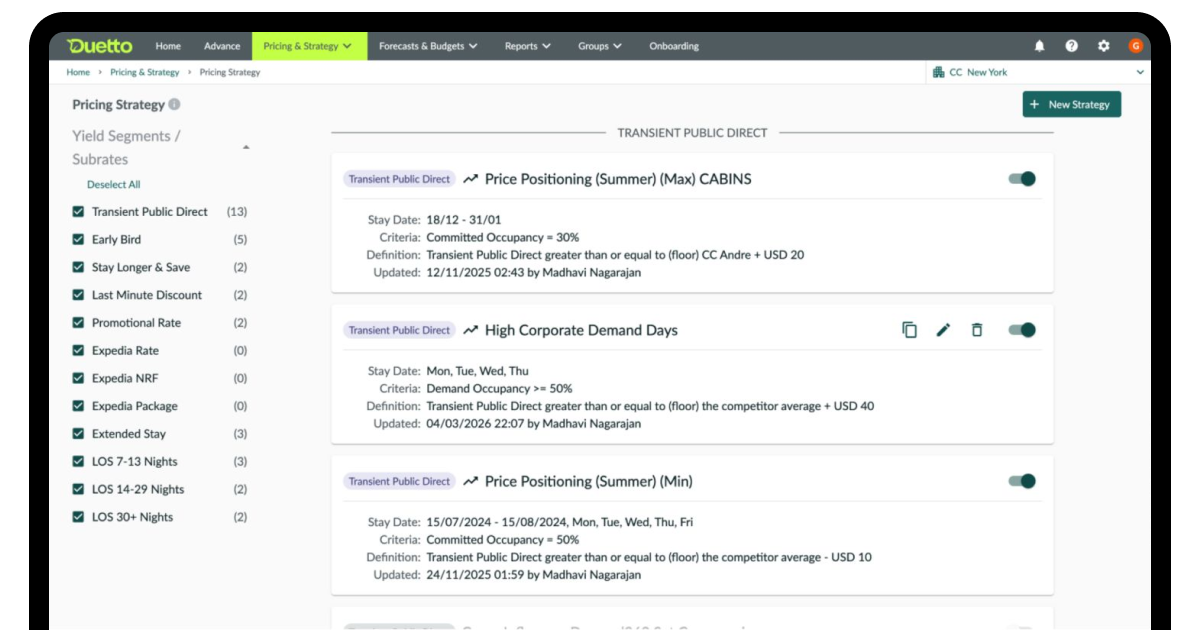
Task: Click trend icon on Price Positioning (Summer) (Min)
Action: [x=471, y=481]
